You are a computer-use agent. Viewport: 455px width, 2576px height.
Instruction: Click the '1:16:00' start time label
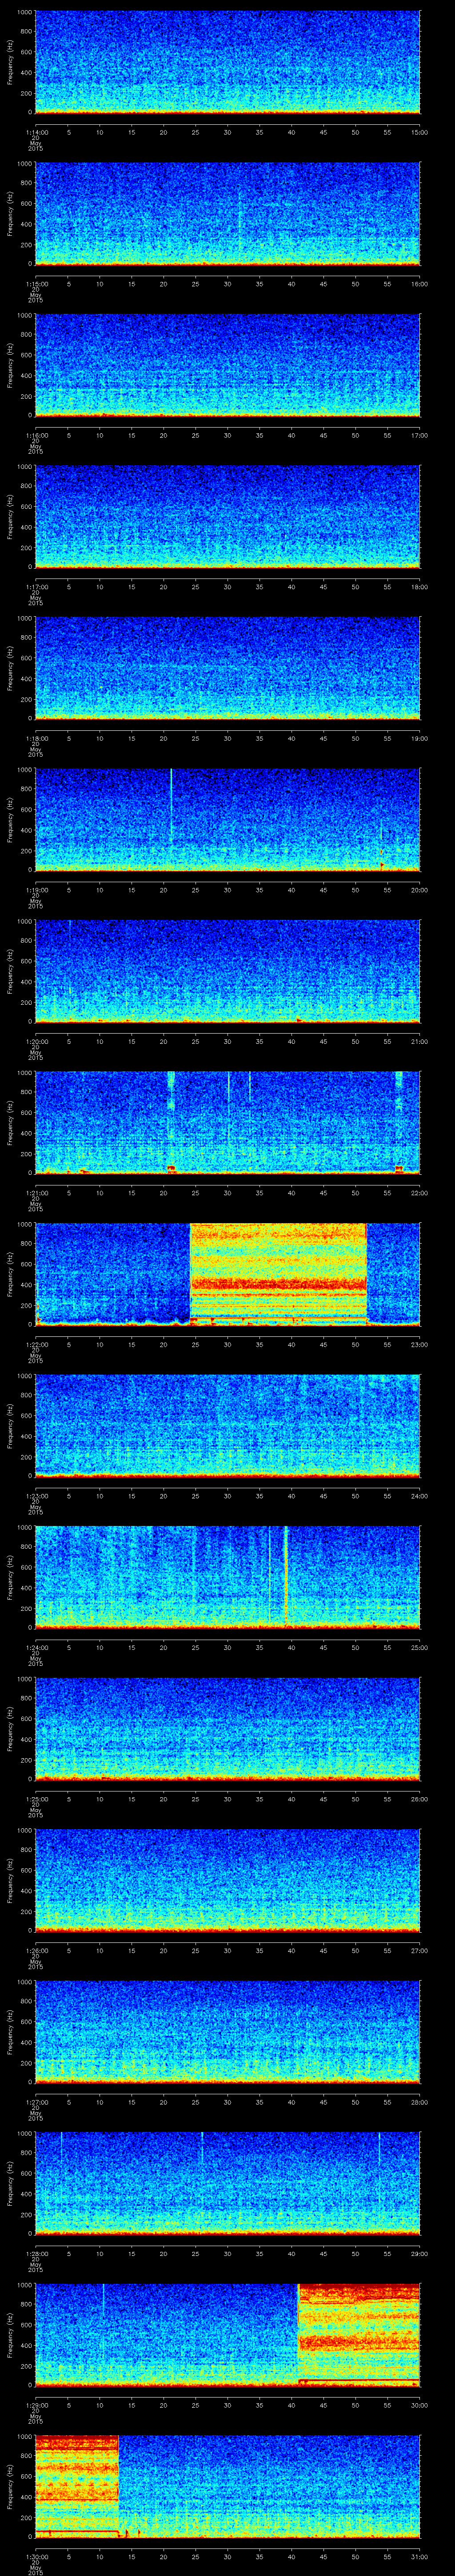(36, 435)
